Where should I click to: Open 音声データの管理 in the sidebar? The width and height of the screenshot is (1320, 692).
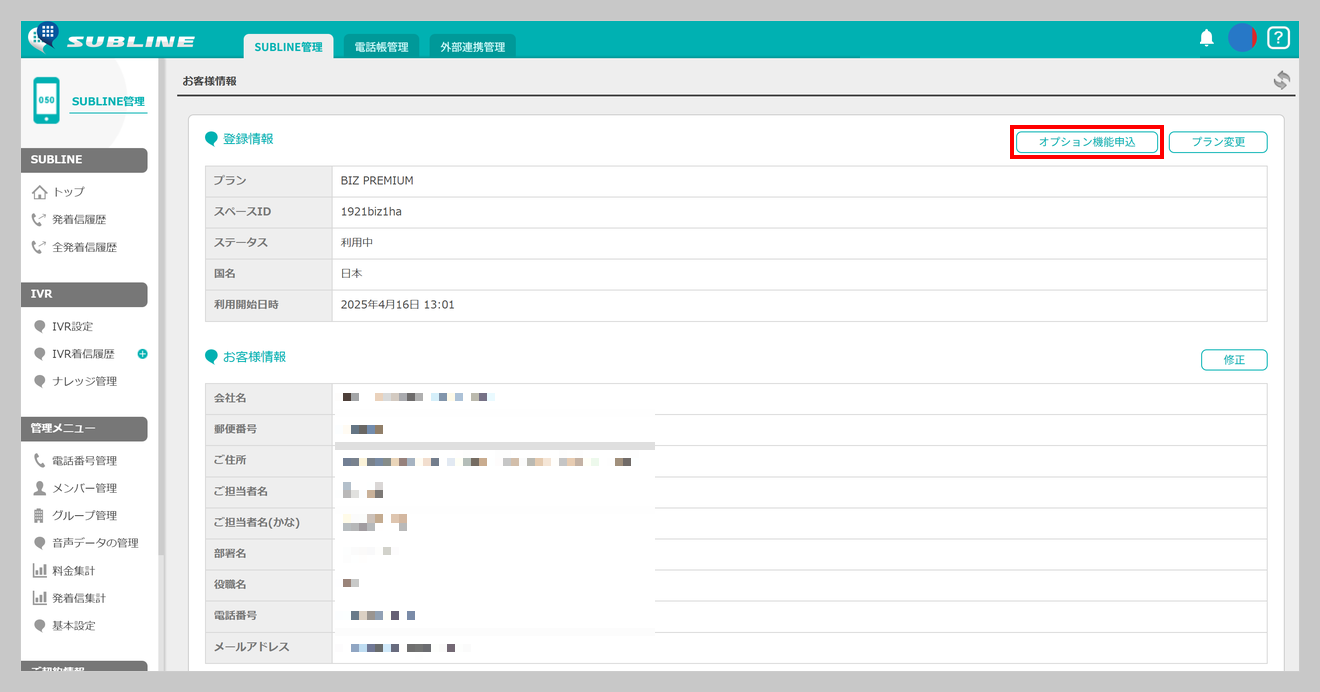click(96, 543)
